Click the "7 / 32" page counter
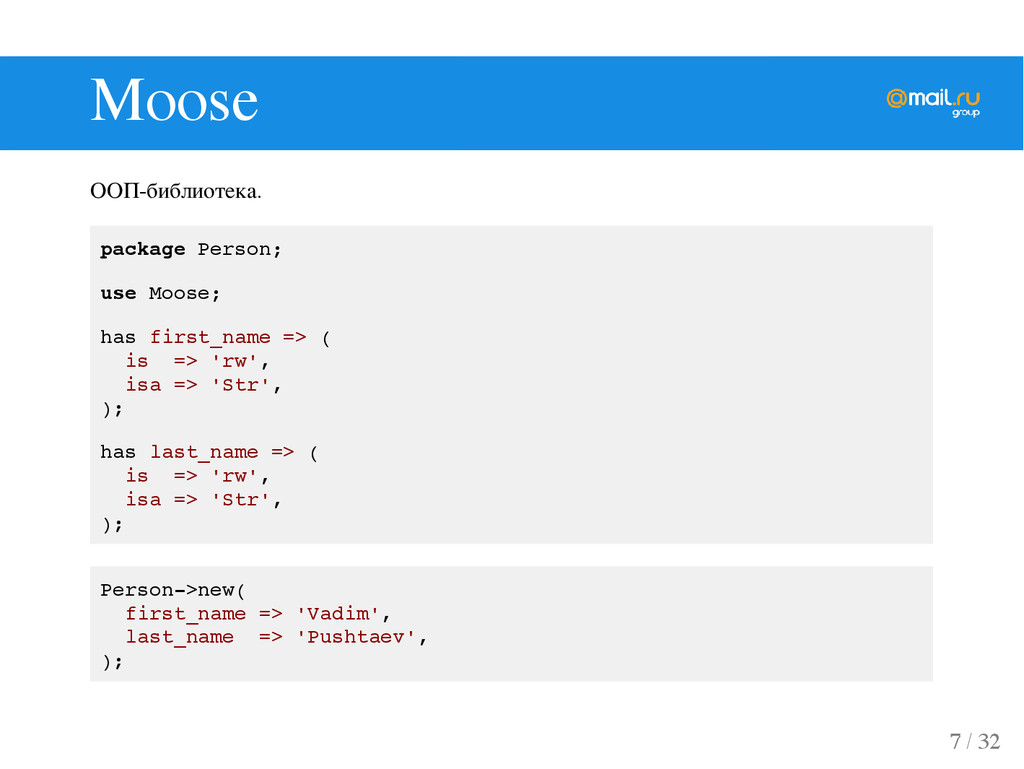Viewport: 1024px width, 769px height. [x=974, y=742]
